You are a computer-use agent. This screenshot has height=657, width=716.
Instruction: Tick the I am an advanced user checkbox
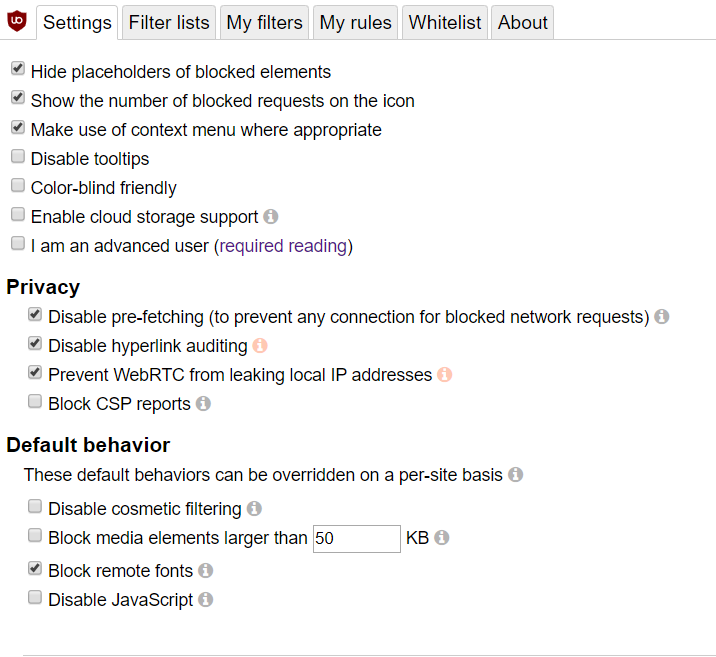click(17, 243)
